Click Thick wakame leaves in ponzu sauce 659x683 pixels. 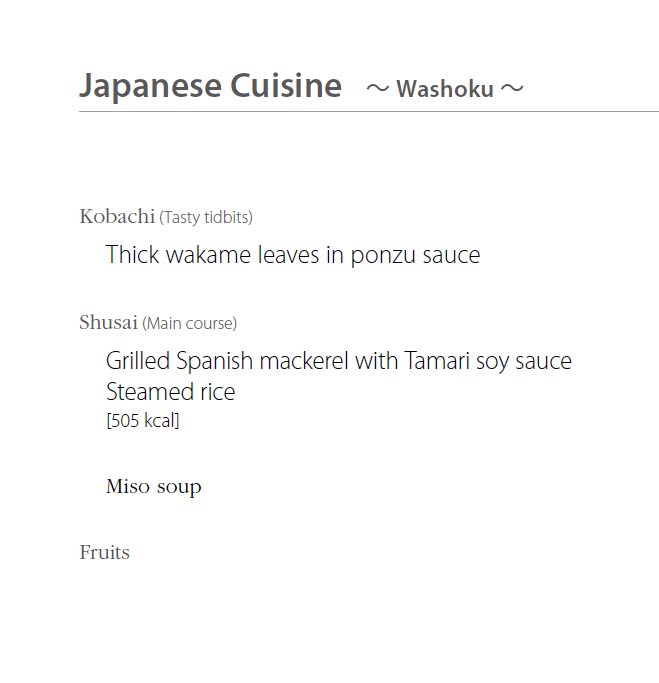pyautogui.click(x=293, y=255)
